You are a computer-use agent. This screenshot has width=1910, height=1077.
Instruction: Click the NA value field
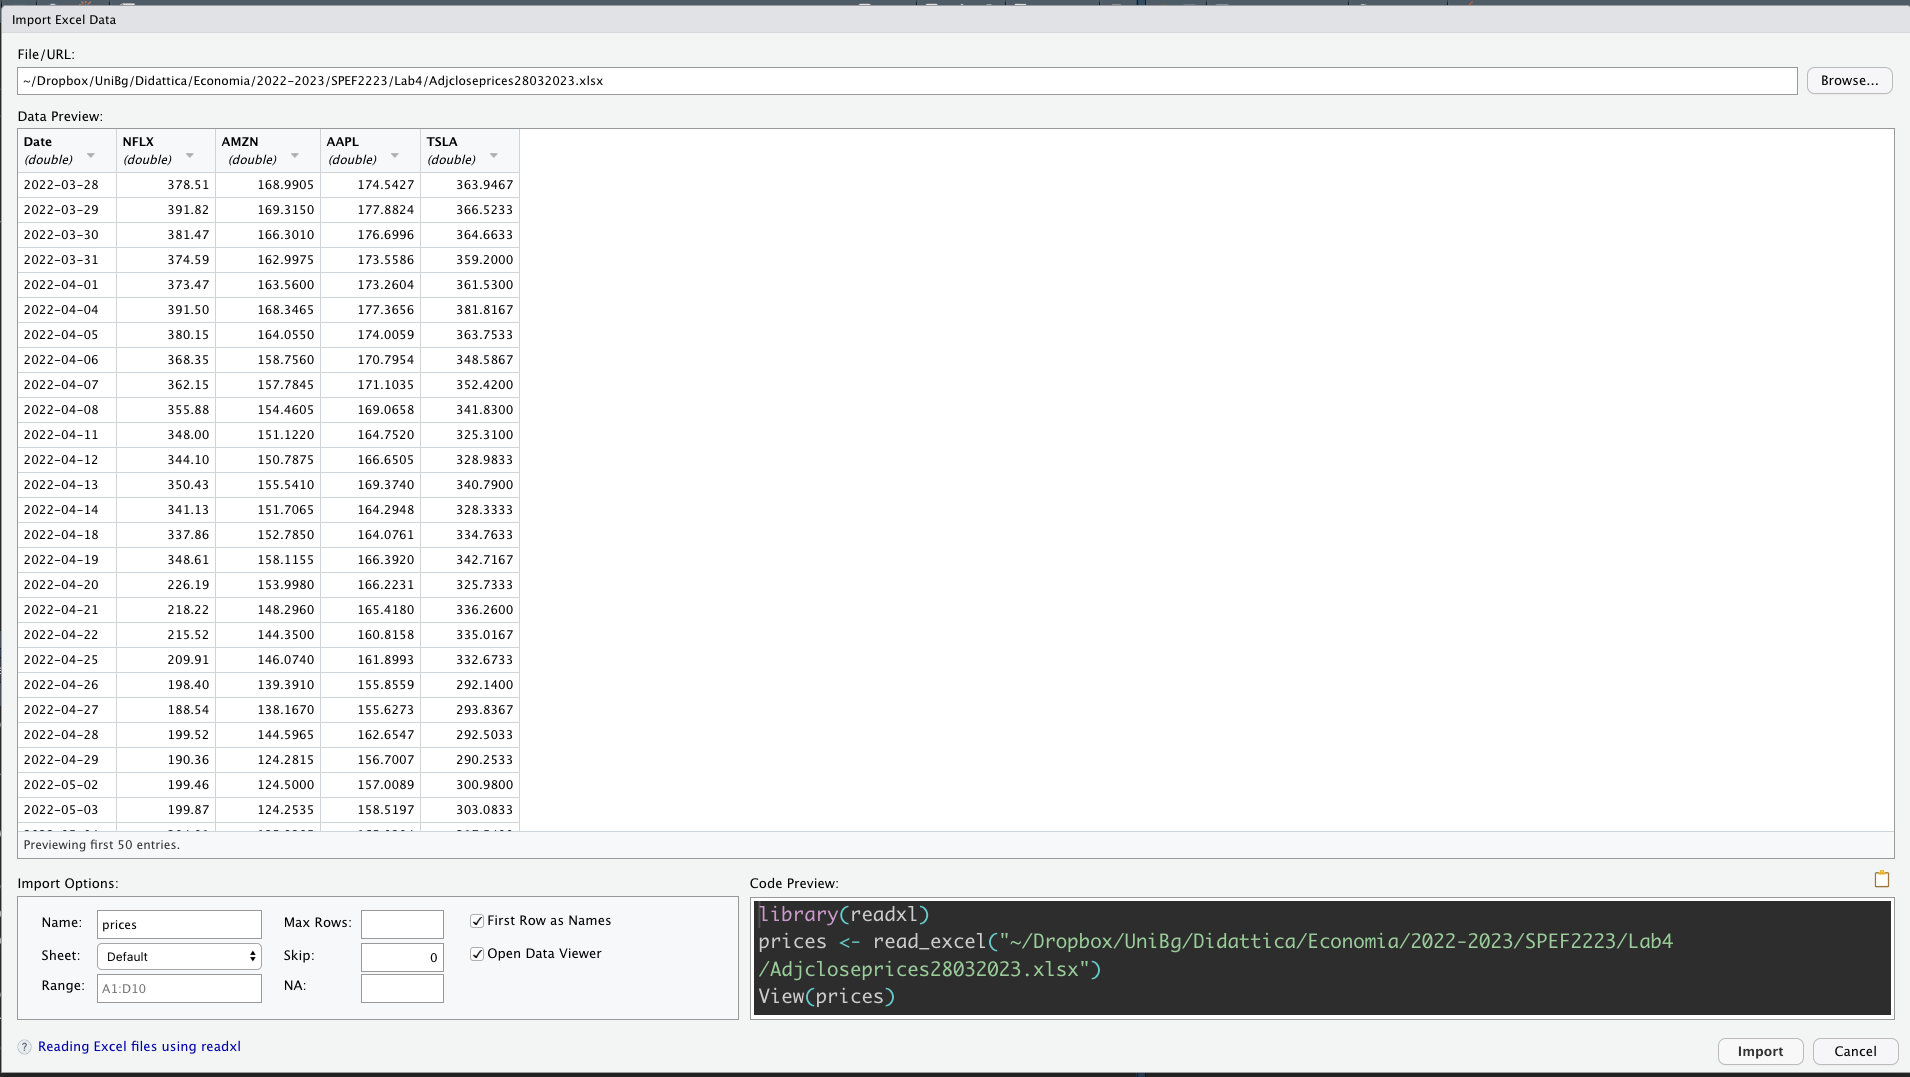pos(402,989)
